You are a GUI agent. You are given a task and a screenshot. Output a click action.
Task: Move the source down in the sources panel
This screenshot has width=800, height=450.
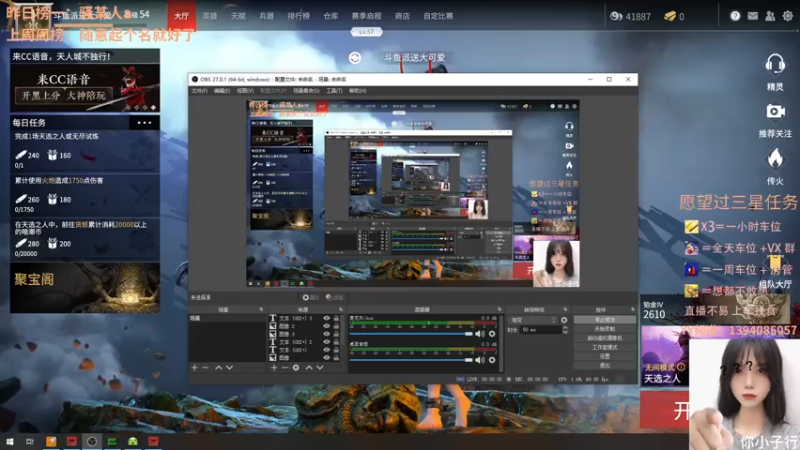pyautogui.click(x=320, y=367)
